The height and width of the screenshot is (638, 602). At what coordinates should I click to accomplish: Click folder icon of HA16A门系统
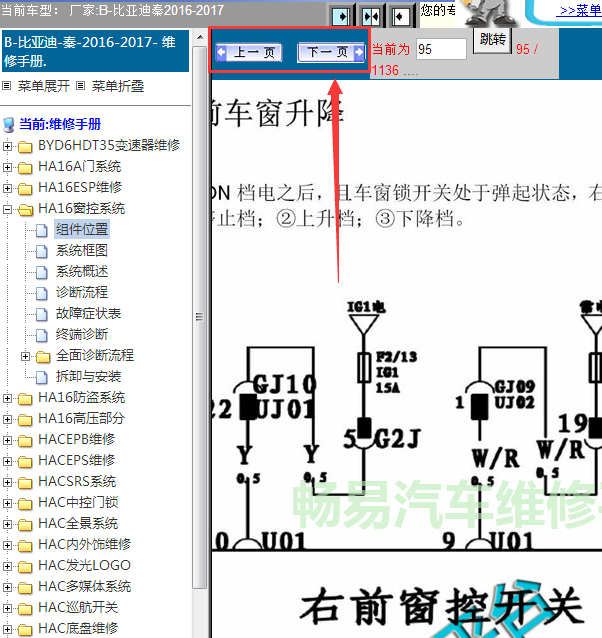25,168
